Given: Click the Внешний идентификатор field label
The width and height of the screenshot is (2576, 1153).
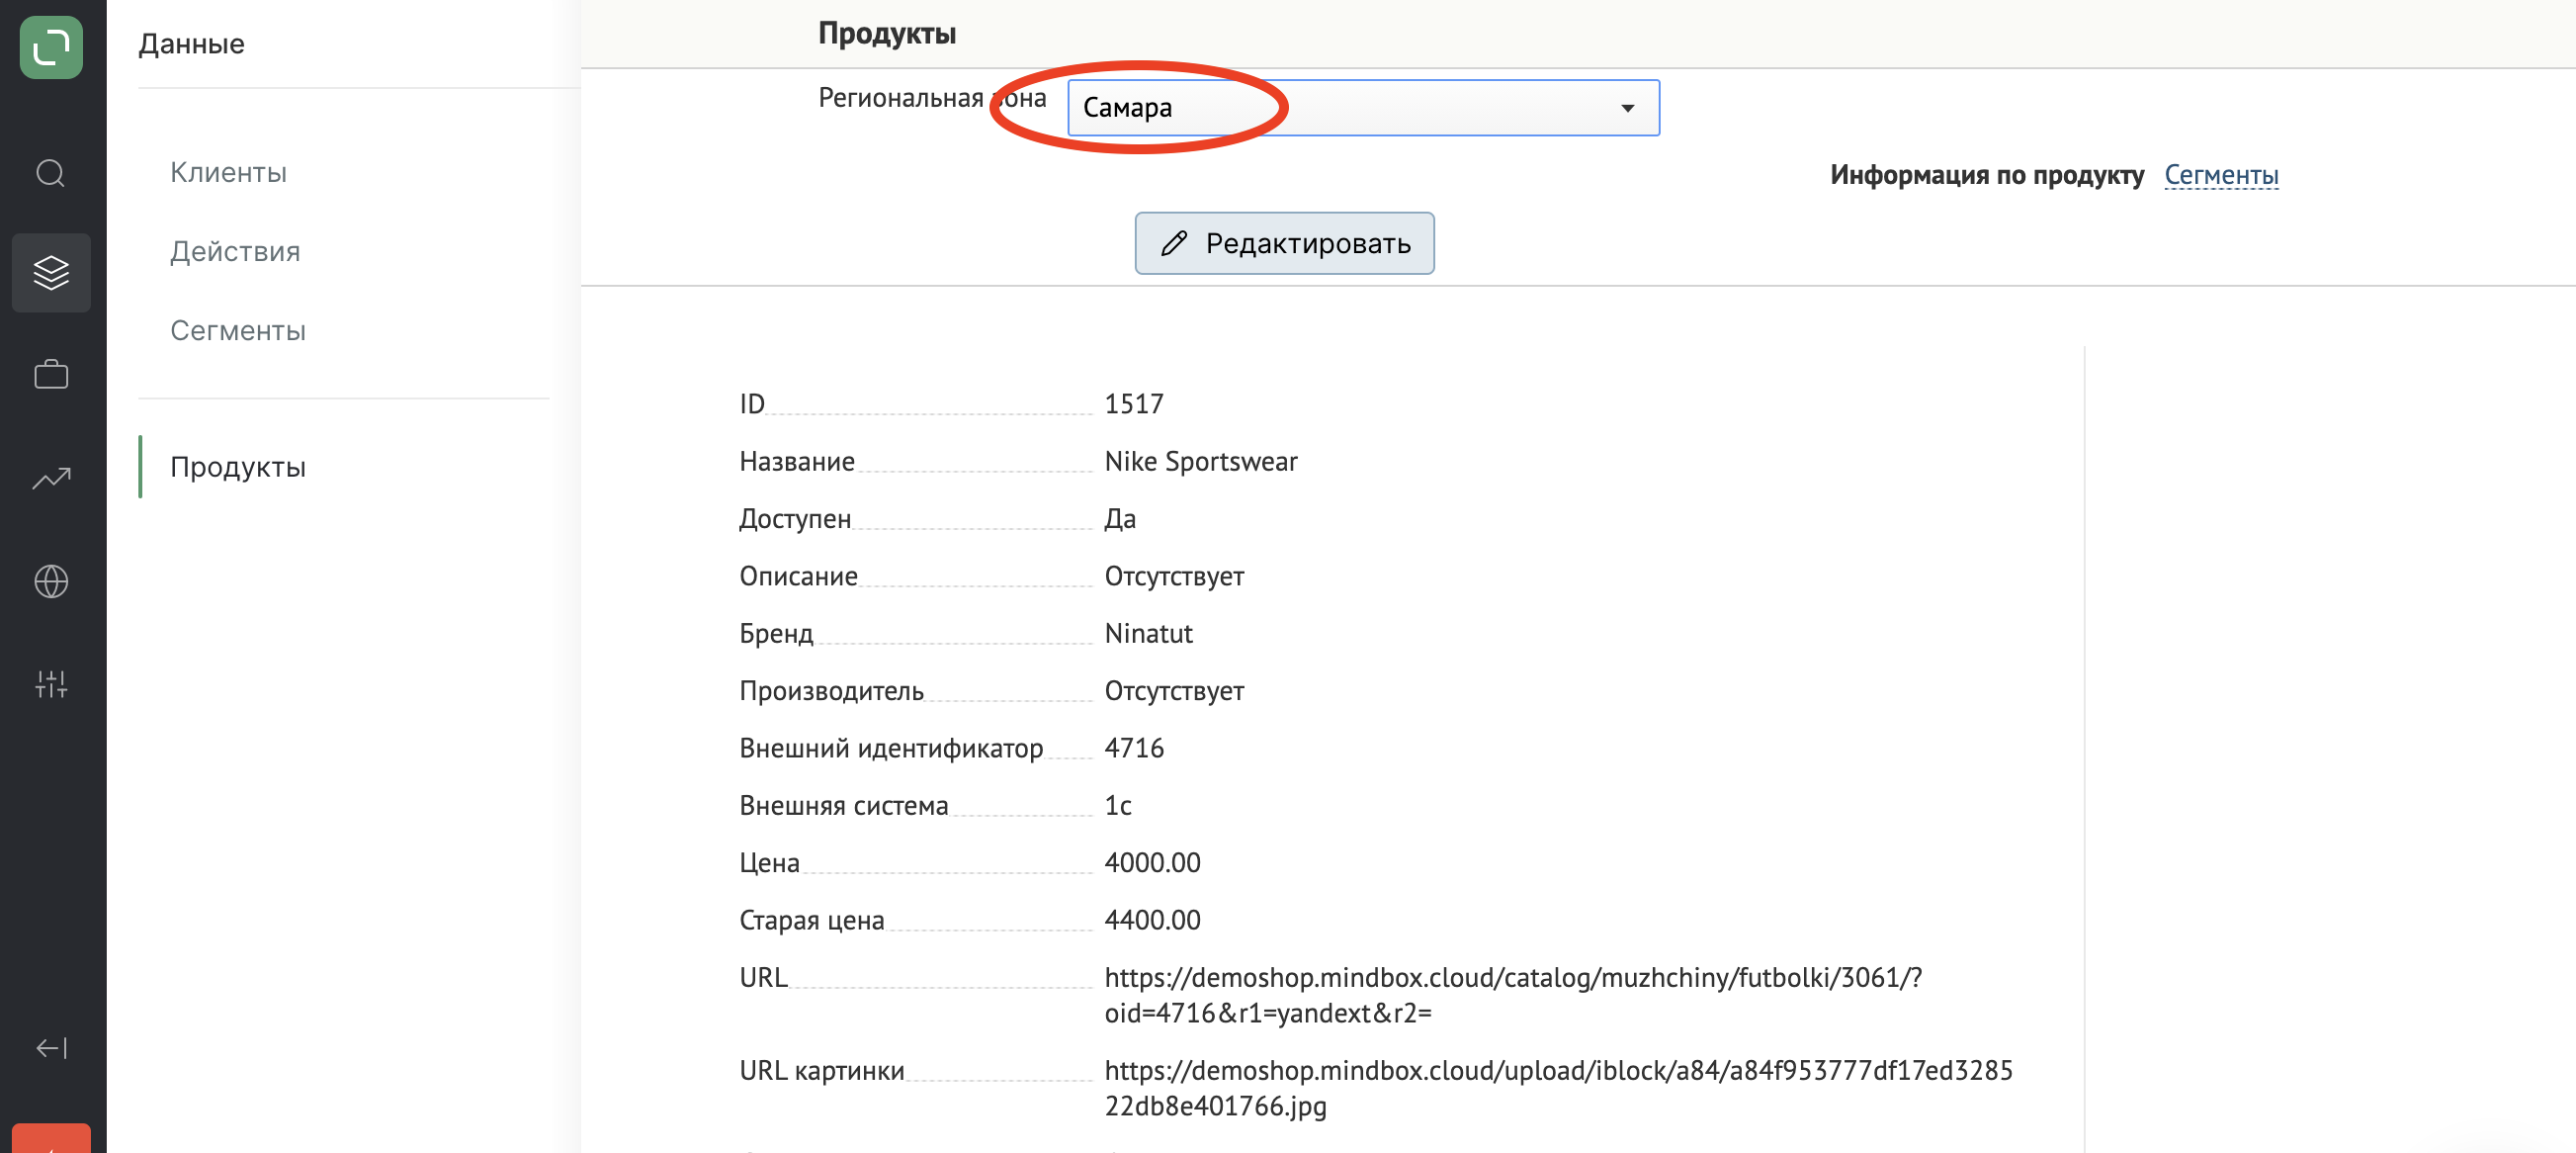Looking at the screenshot, I should point(891,748).
